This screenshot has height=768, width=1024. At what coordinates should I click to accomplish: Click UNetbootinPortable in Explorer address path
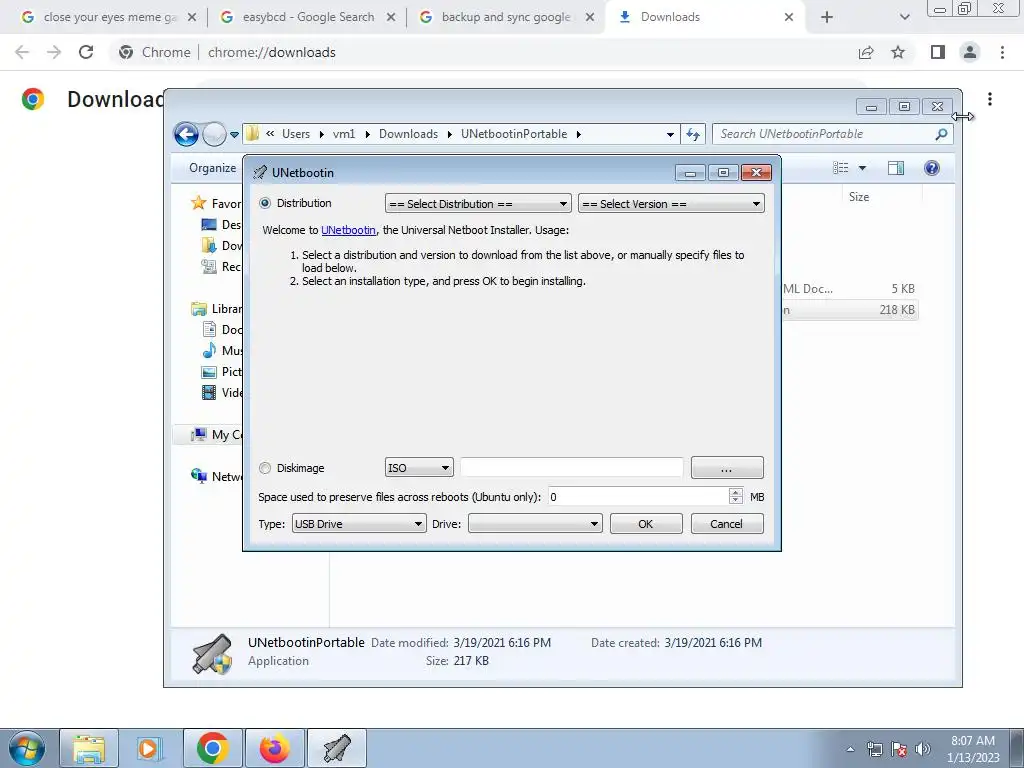pyautogui.click(x=514, y=134)
